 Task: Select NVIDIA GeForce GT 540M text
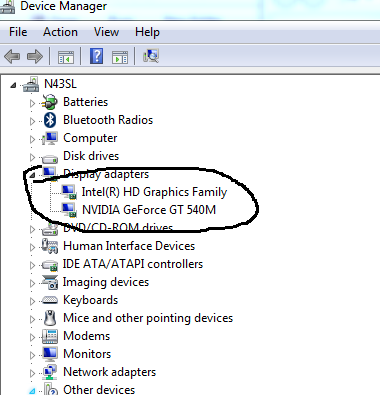tap(149, 210)
